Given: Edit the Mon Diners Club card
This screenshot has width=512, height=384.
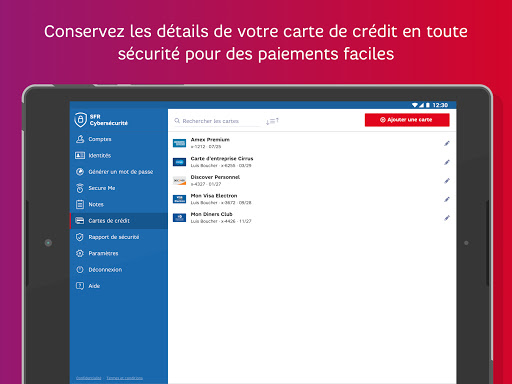Looking at the screenshot, I should point(447,218).
